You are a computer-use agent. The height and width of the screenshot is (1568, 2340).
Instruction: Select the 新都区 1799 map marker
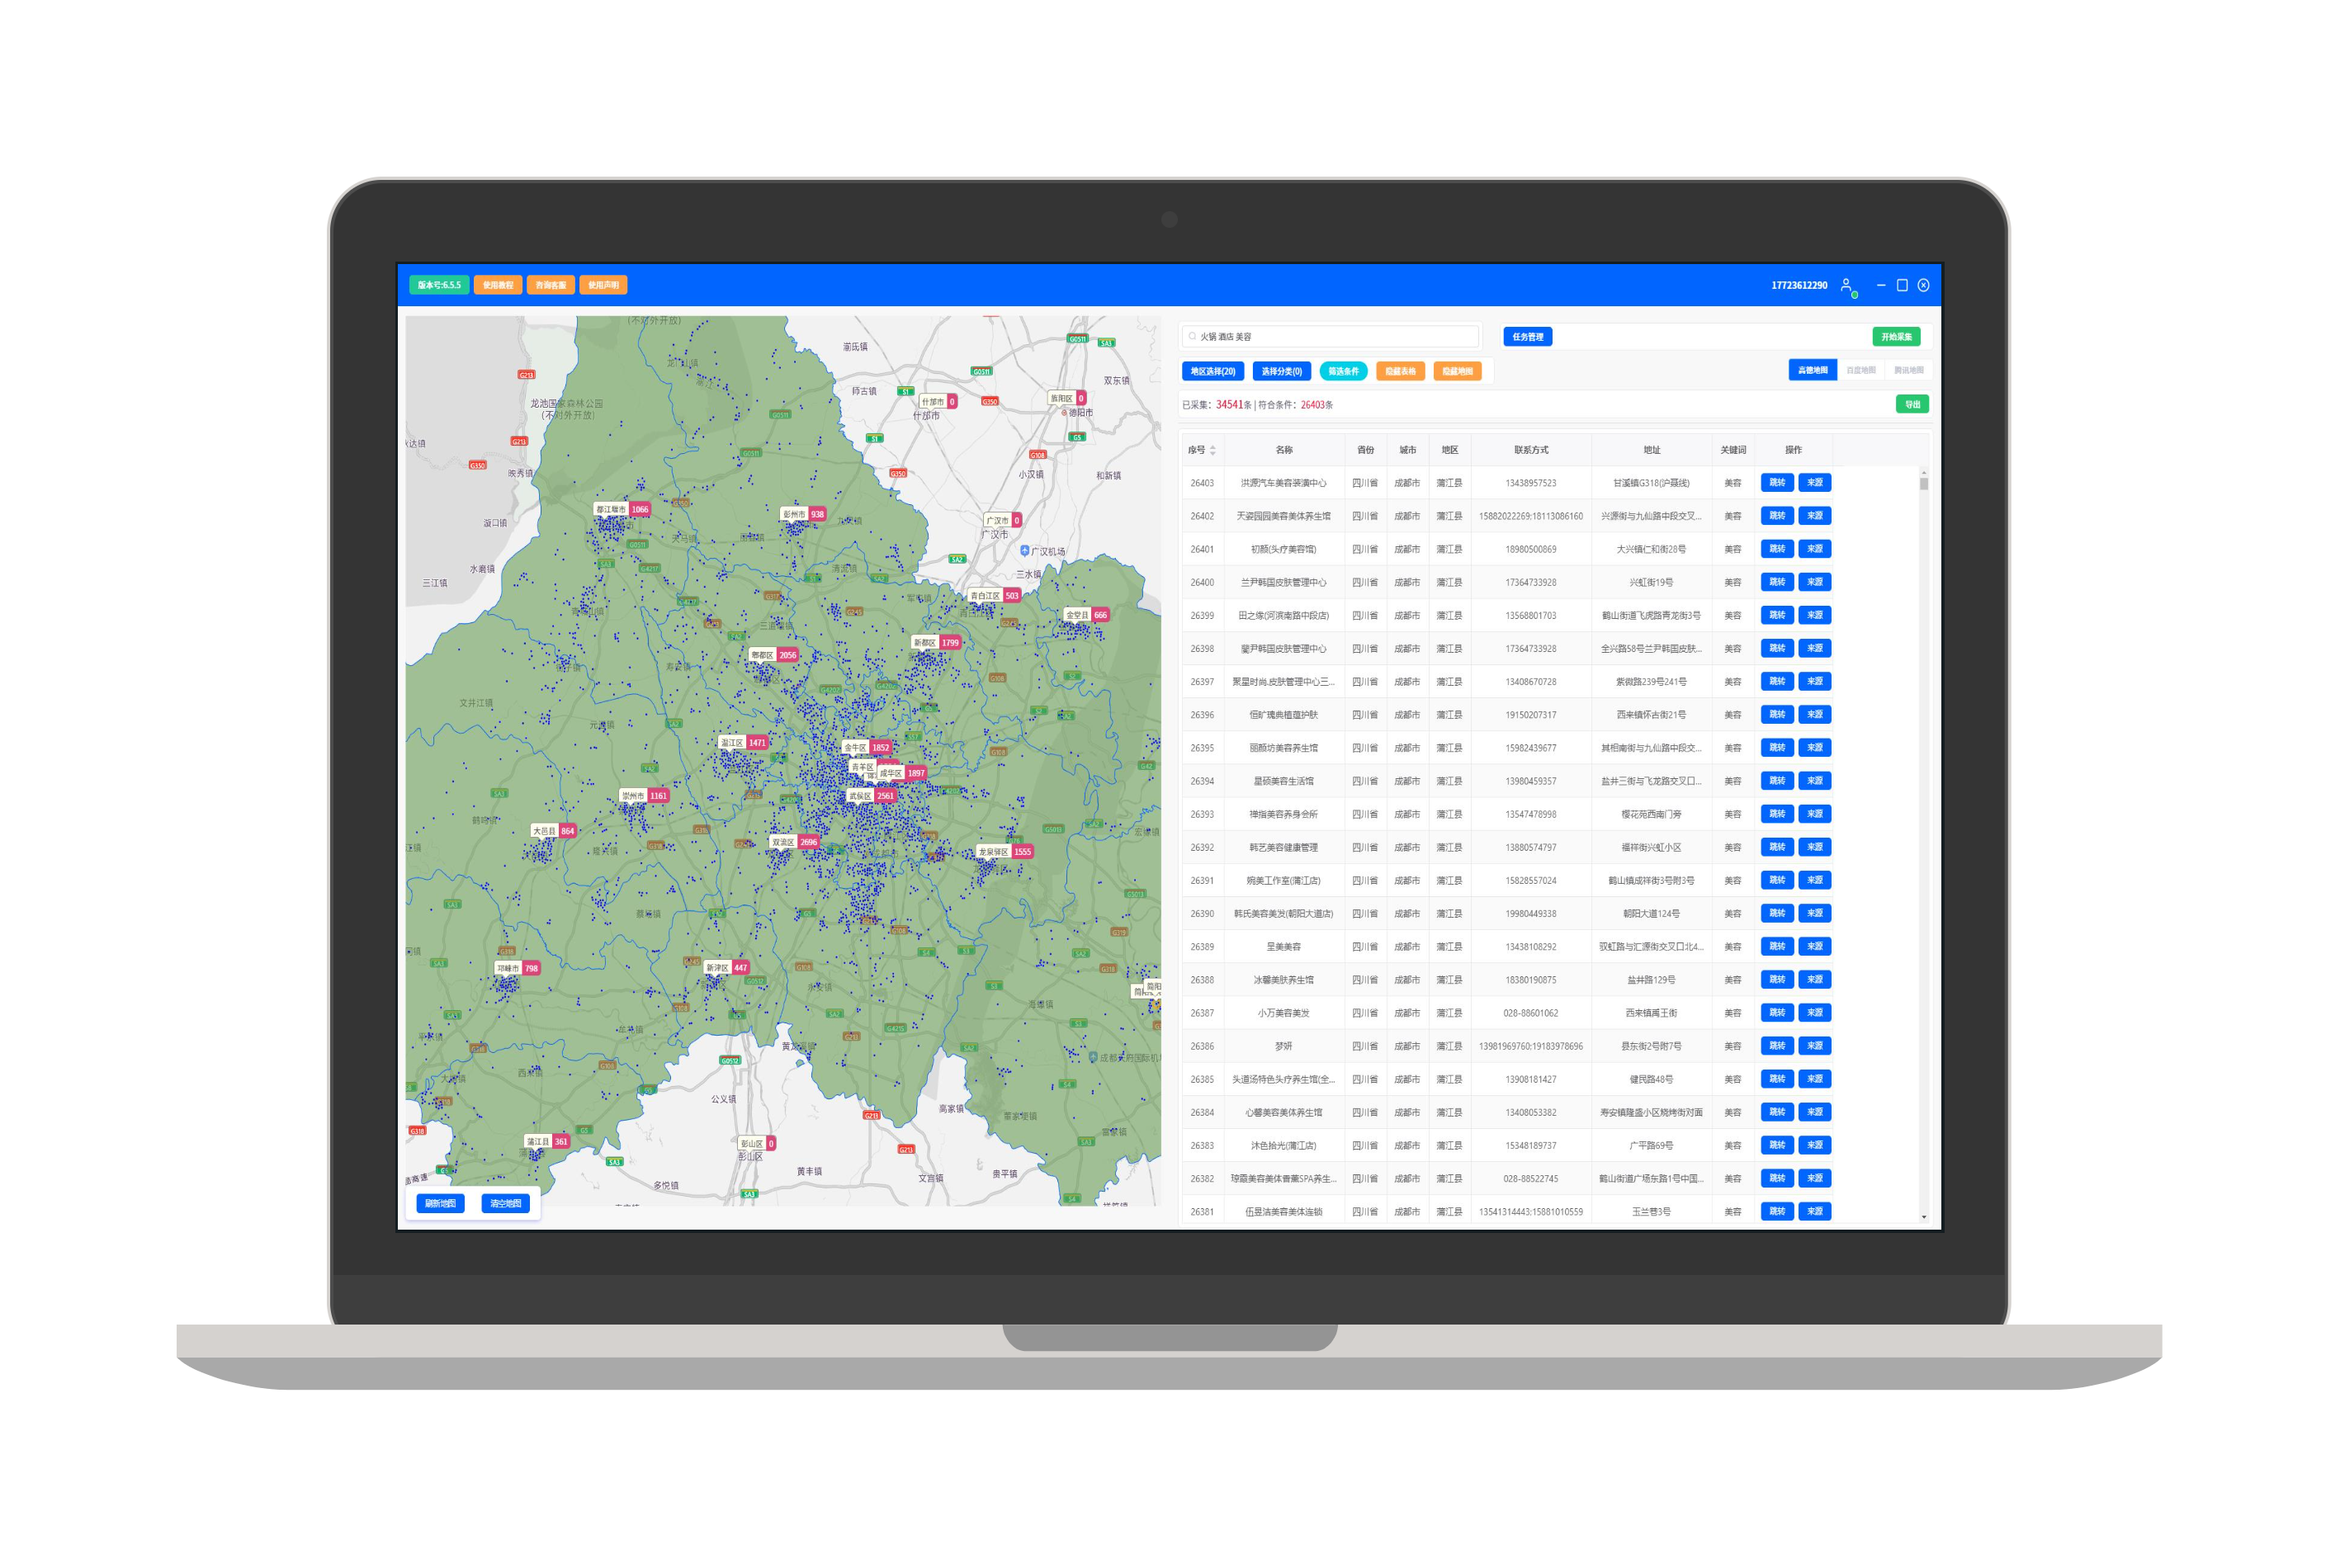click(937, 643)
